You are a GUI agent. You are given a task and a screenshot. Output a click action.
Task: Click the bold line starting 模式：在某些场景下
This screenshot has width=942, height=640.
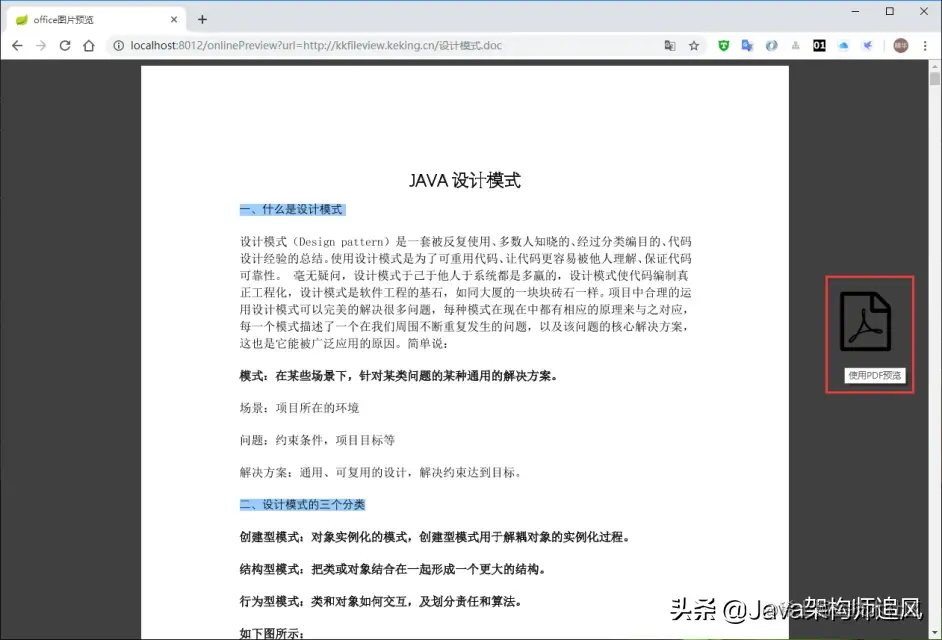(400, 376)
